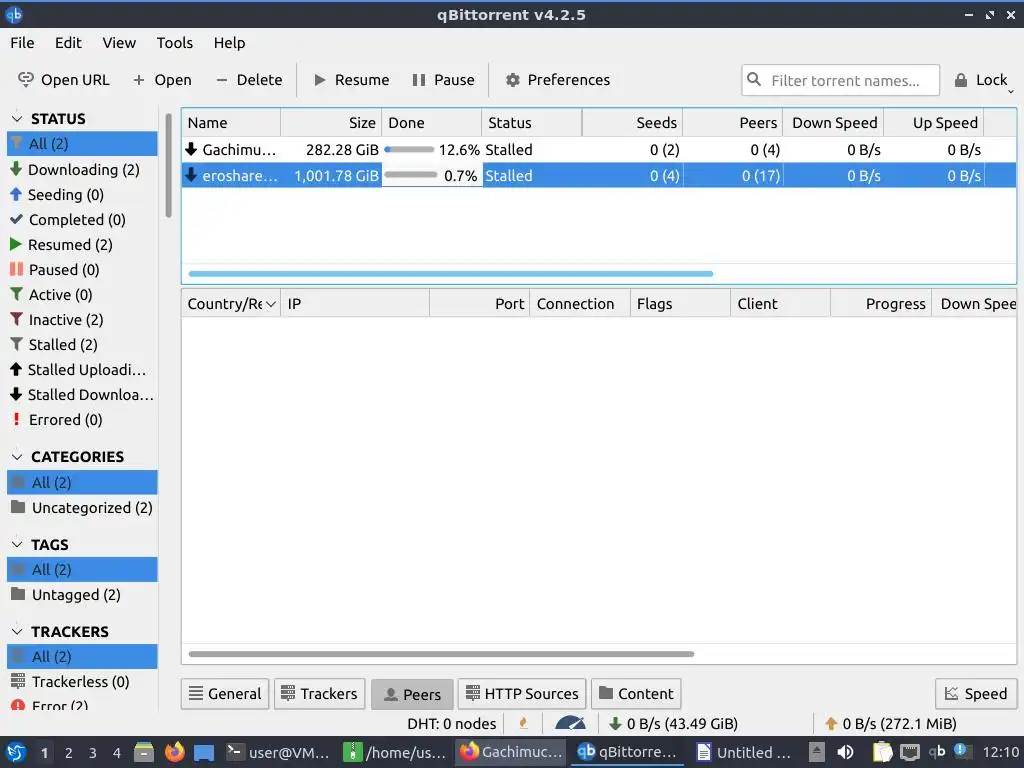Select the Gachimu torrent row
Image resolution: width=1024 pixels, height=768 pixels.
pos(598,150)
